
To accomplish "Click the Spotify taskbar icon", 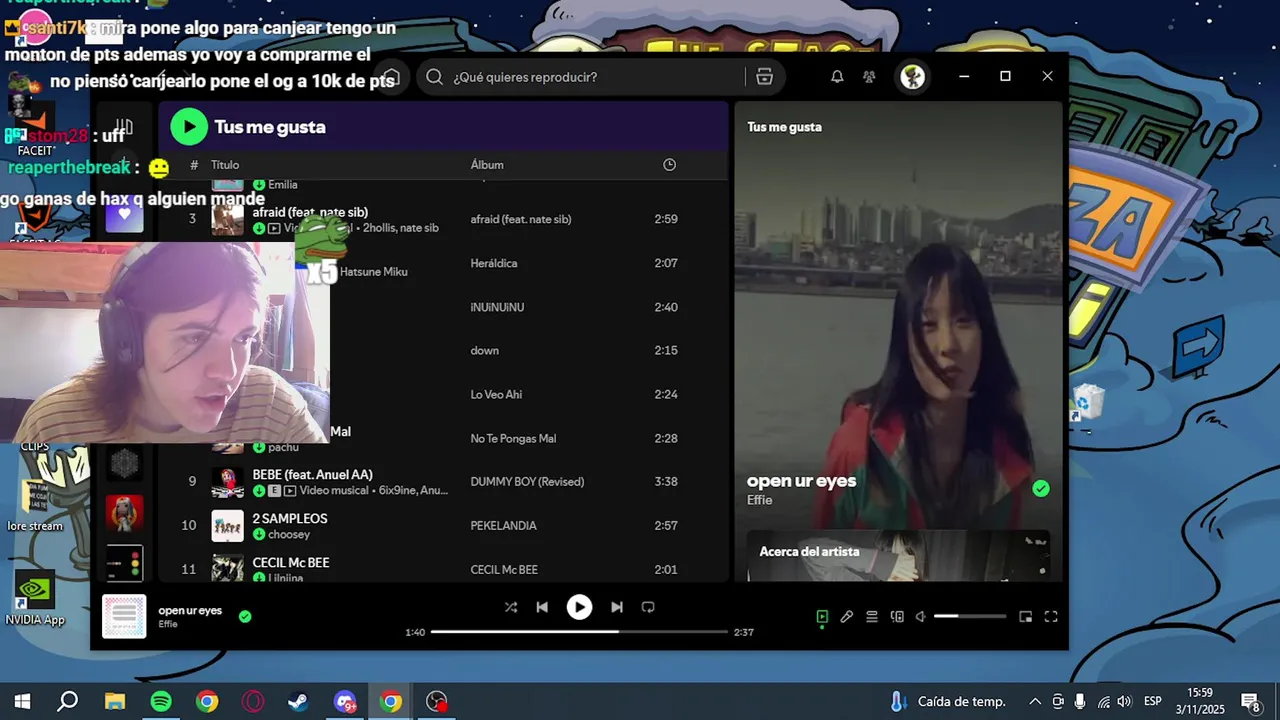I will pos(161,701).
